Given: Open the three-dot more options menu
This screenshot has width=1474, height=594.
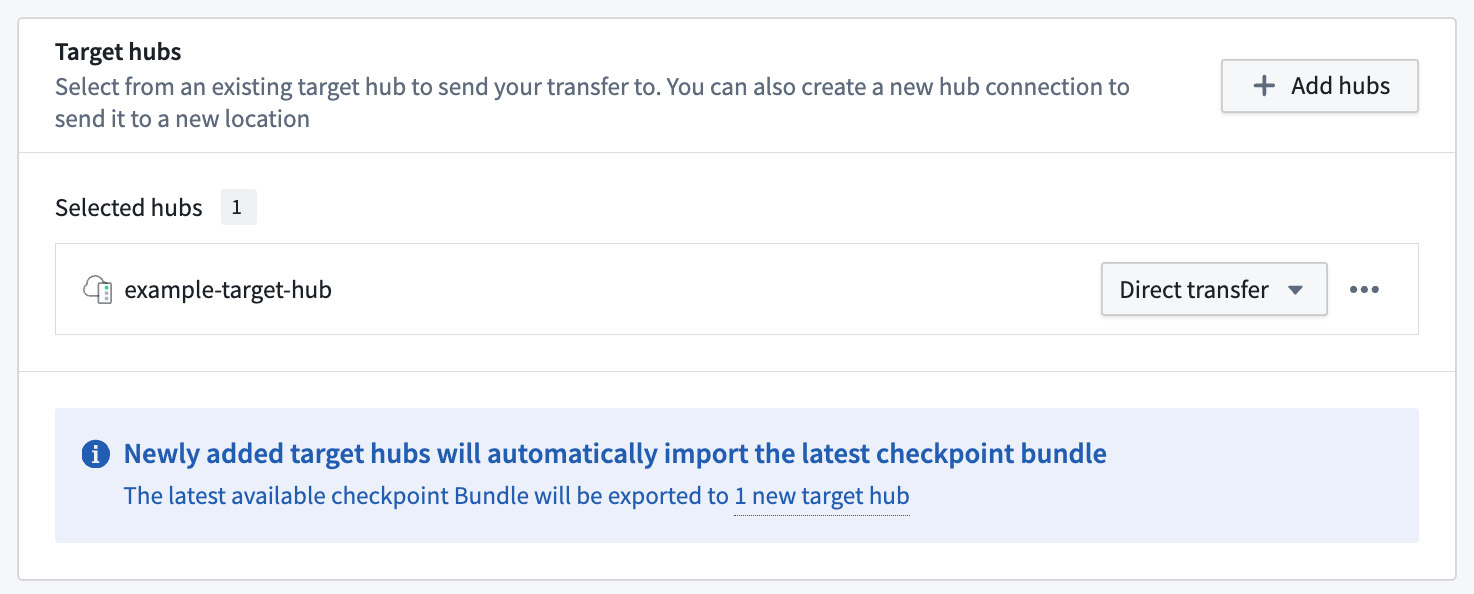Looking at the screenshot, I should (x=1364, y=290).
